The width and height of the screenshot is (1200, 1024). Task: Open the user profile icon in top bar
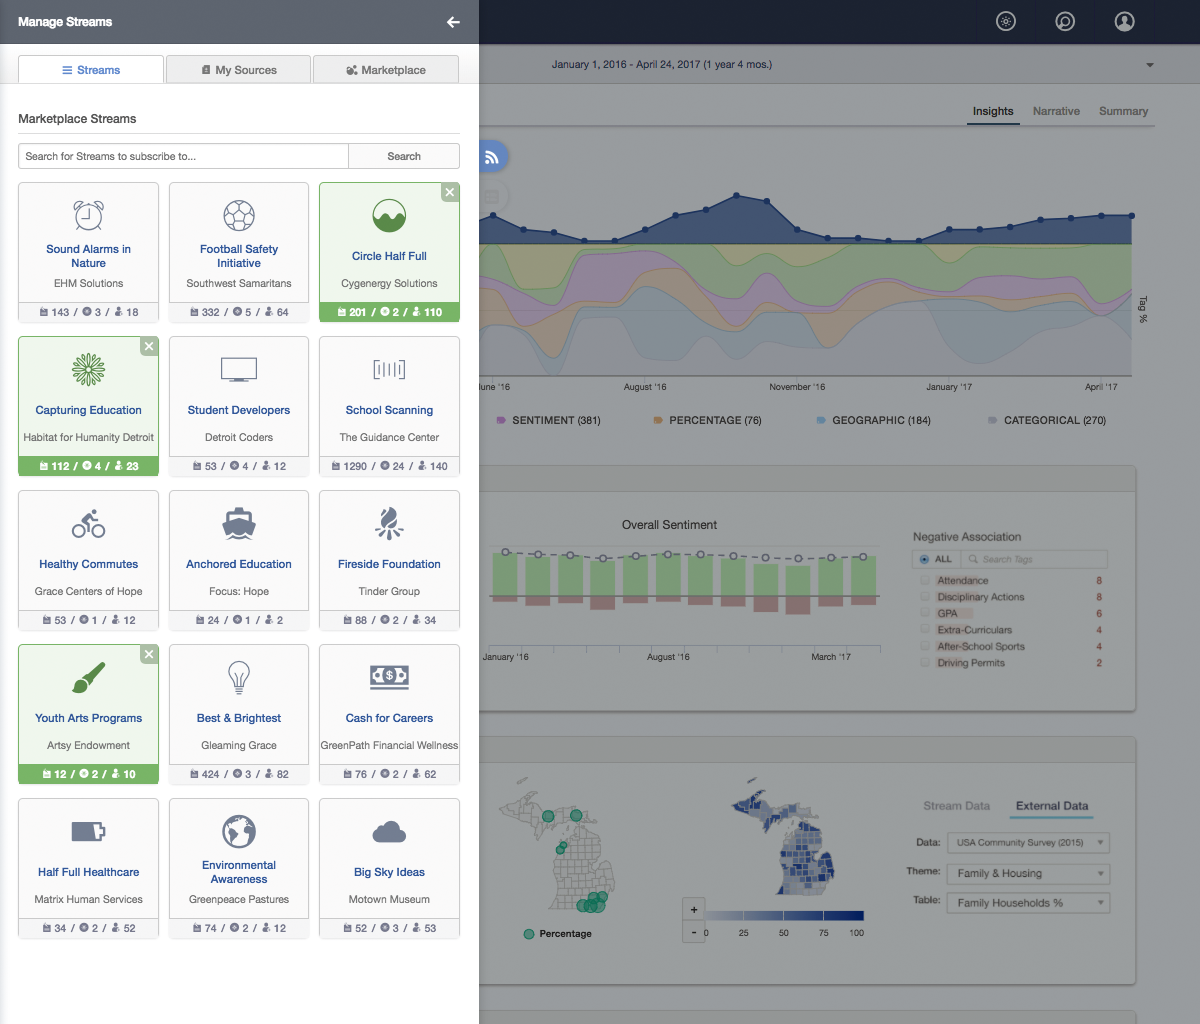(1125, 22)
